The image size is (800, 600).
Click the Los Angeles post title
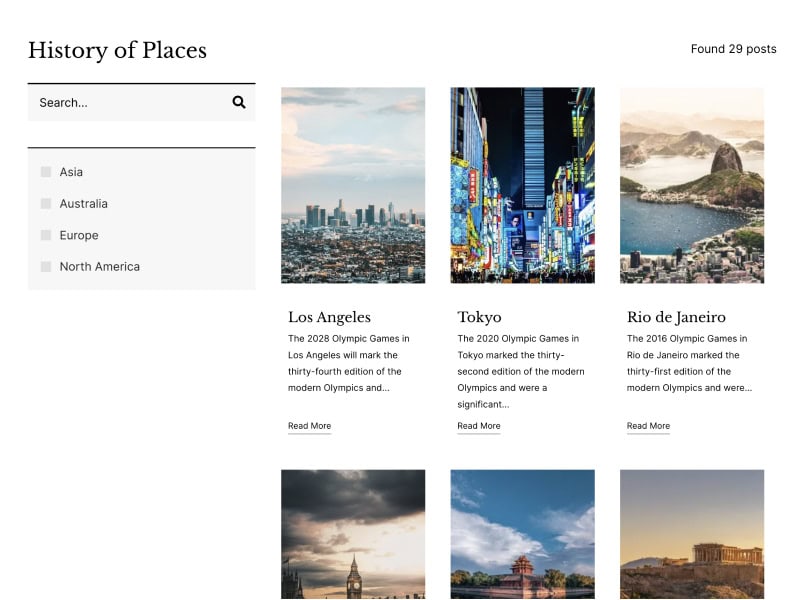click(x=329, y=317)
